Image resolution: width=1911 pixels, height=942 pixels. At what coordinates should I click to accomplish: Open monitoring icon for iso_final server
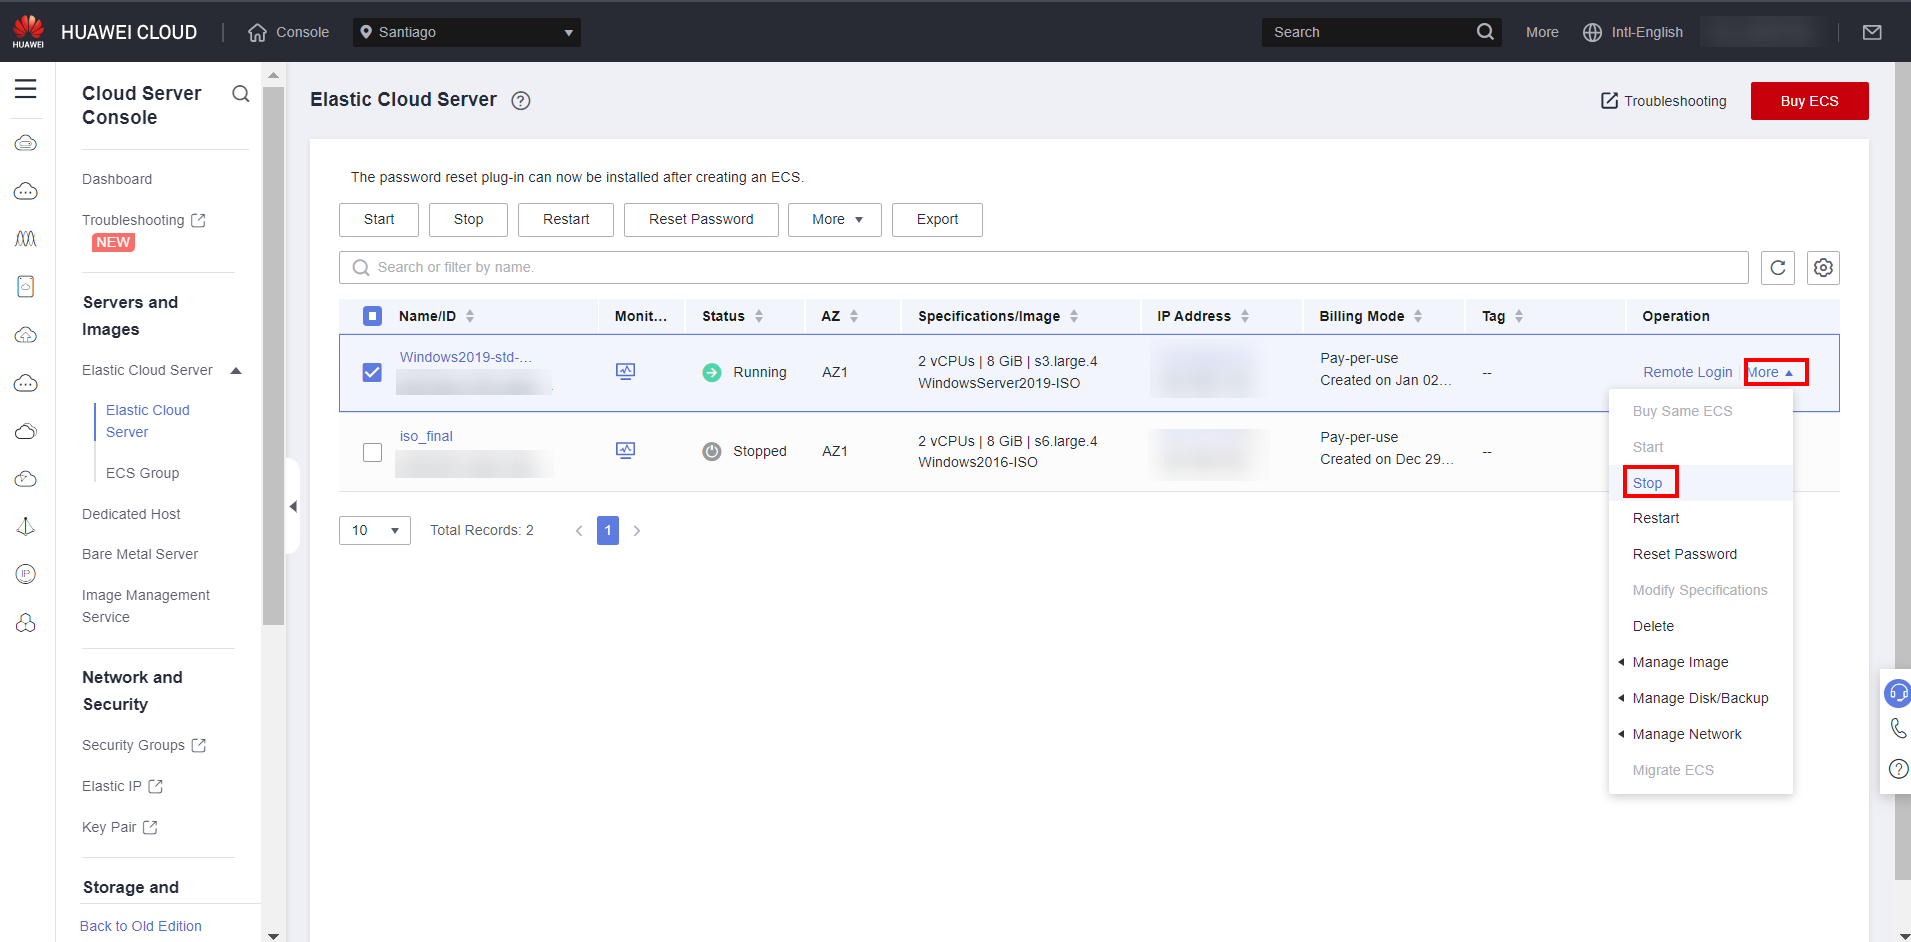pyautogui.click(x=625, y=450)
